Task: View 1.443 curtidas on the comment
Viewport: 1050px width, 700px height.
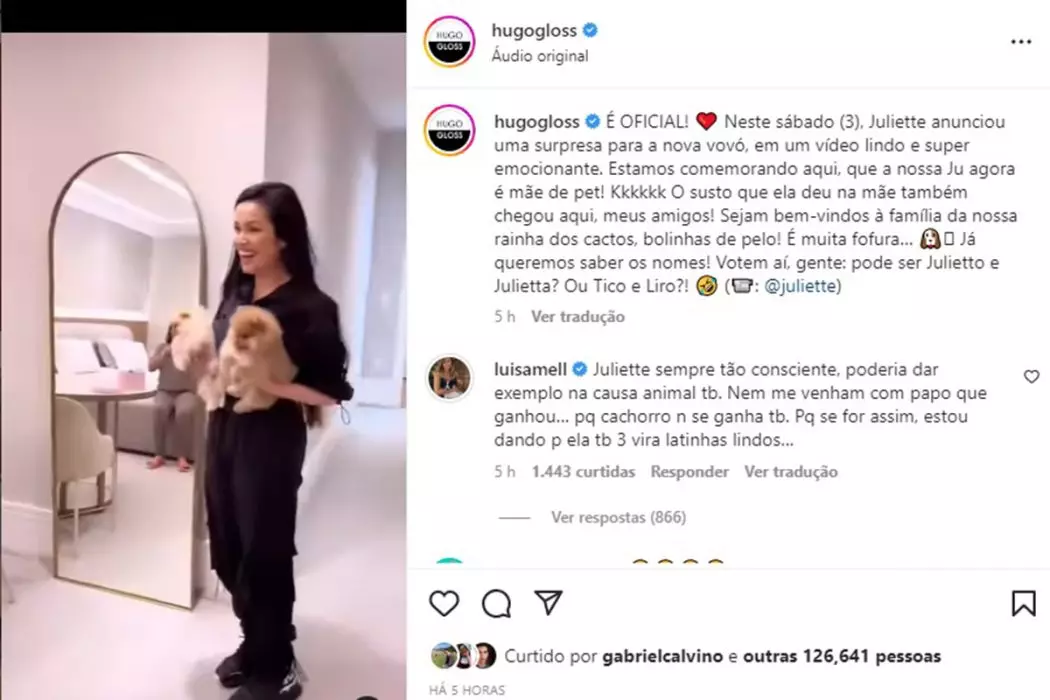Action: pyautogui.click(x=583, y=472)
